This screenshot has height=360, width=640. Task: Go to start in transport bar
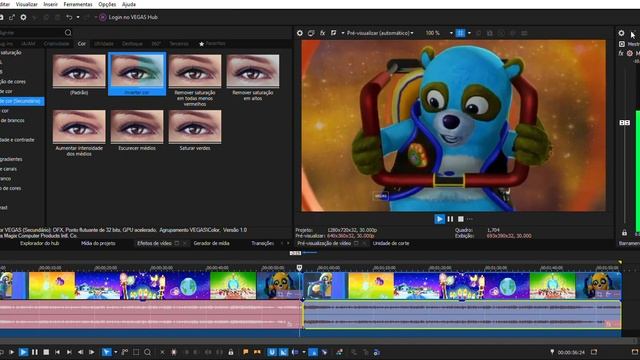58,352
